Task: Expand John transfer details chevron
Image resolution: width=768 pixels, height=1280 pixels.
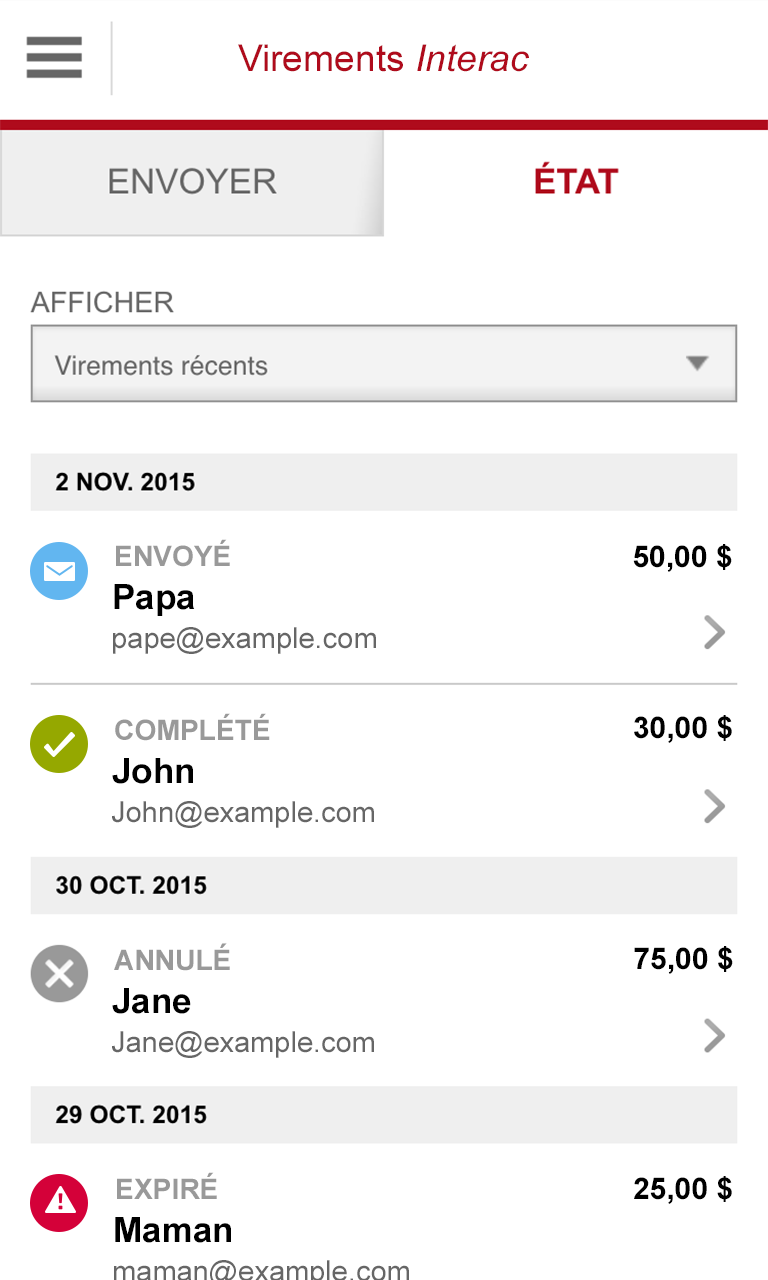Action: click(714, 806)
